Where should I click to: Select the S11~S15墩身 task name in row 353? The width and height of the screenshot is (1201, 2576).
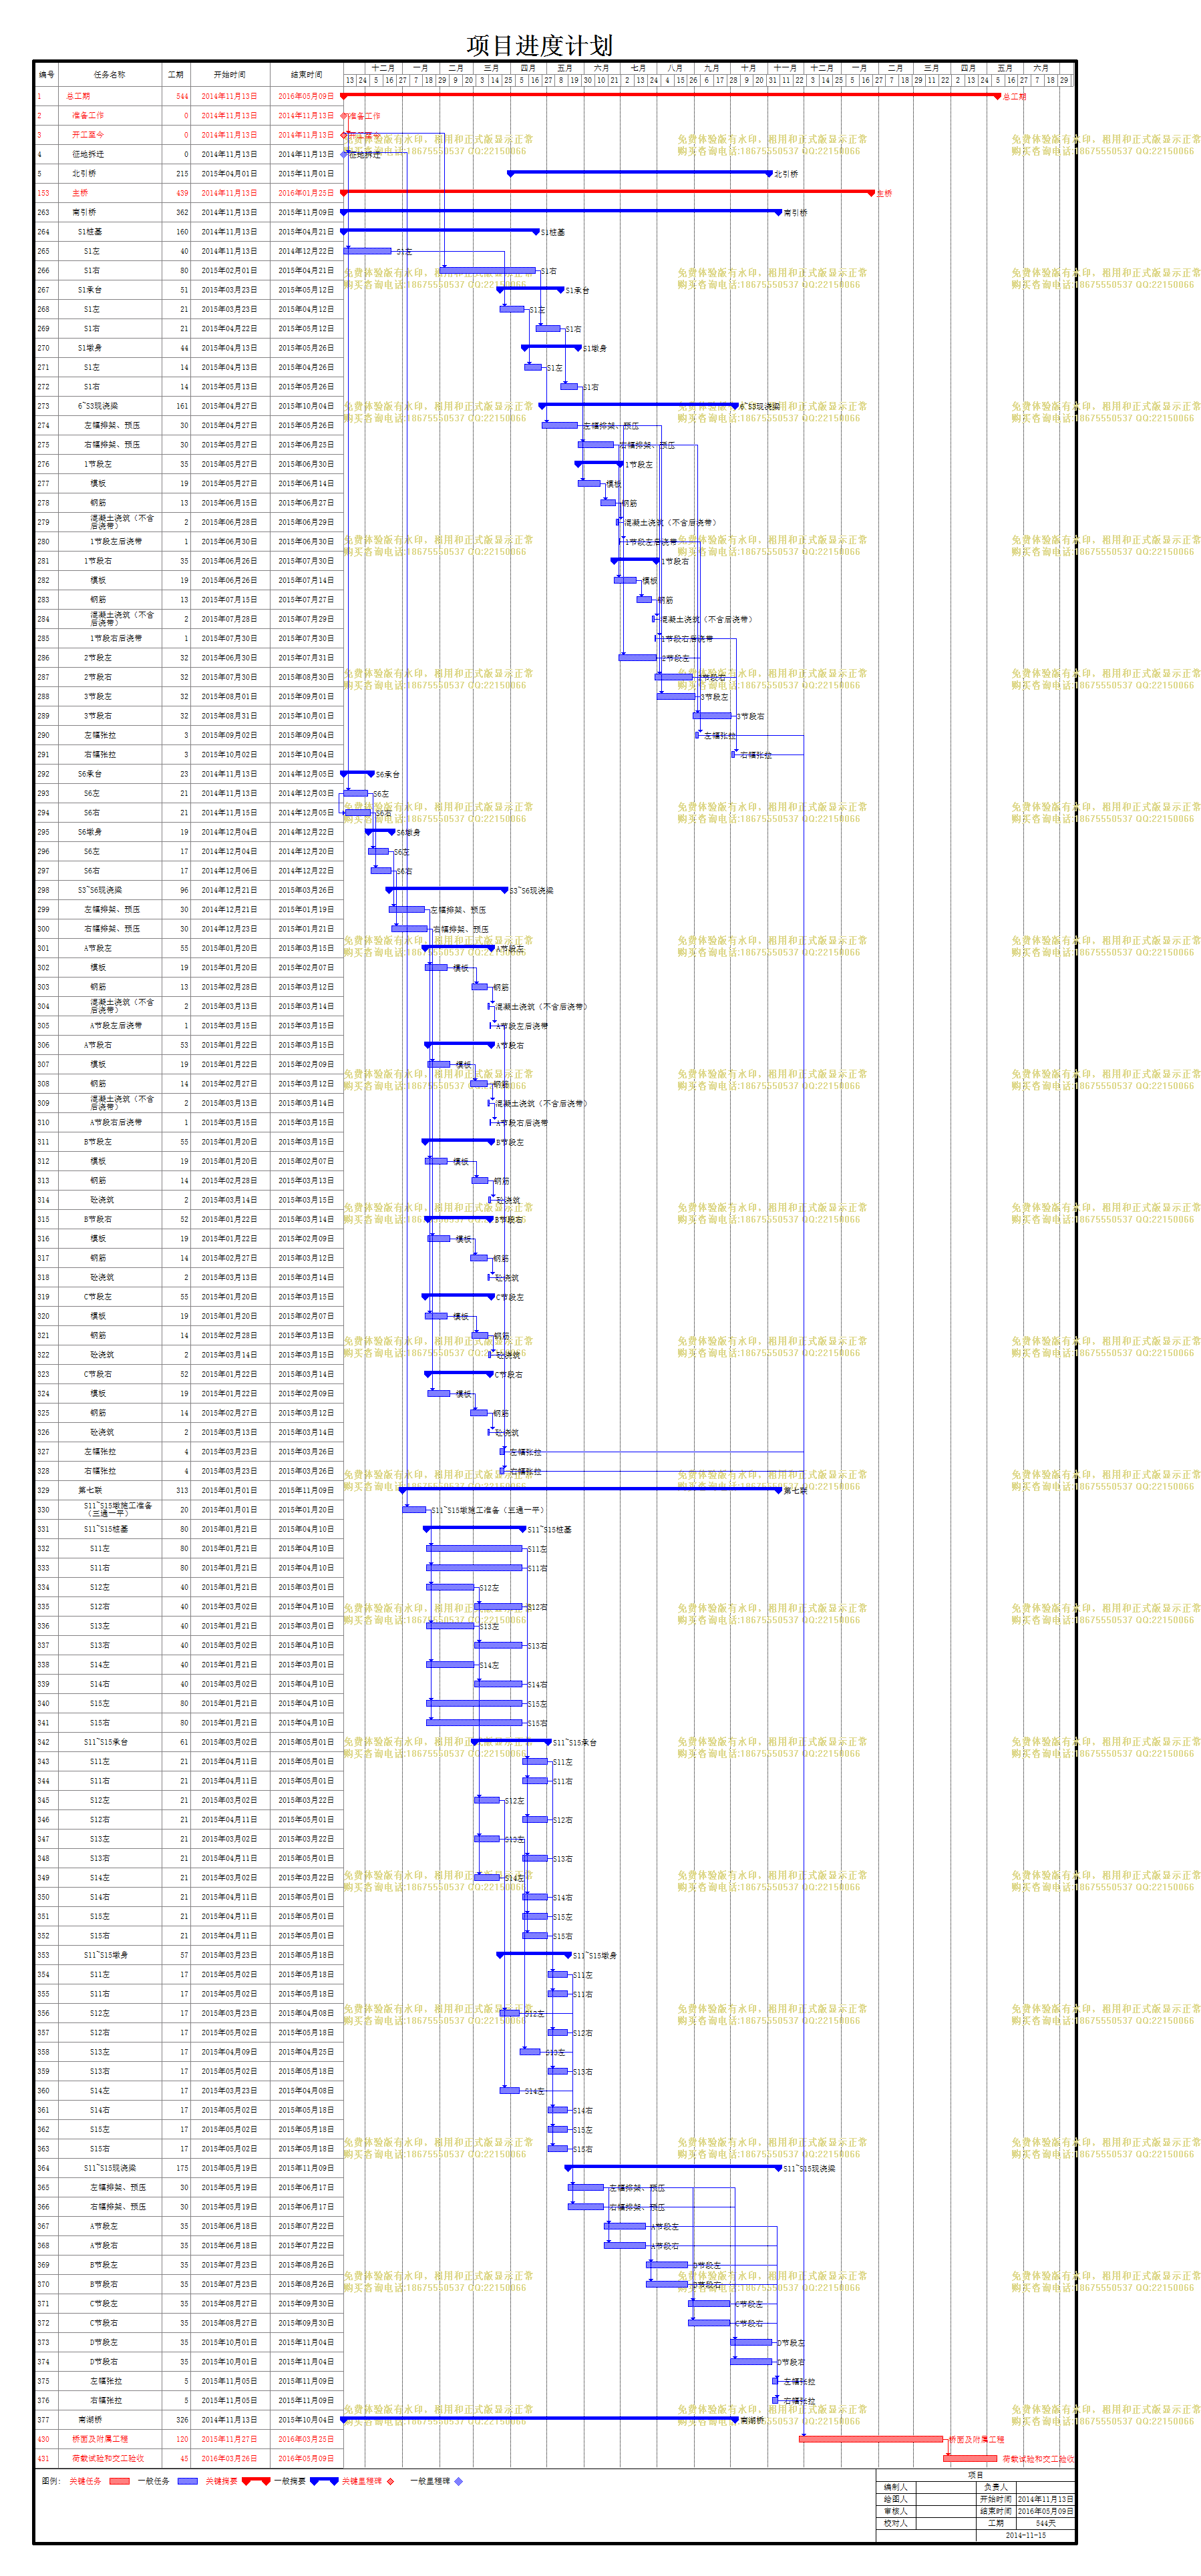click(x=106, y=1955)
